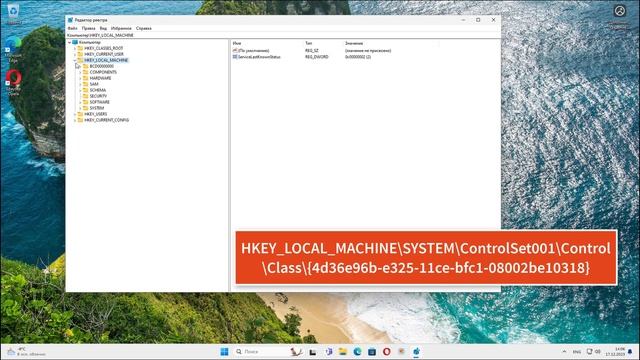
Task: Open the Правка menu
Action: point(88,28)
